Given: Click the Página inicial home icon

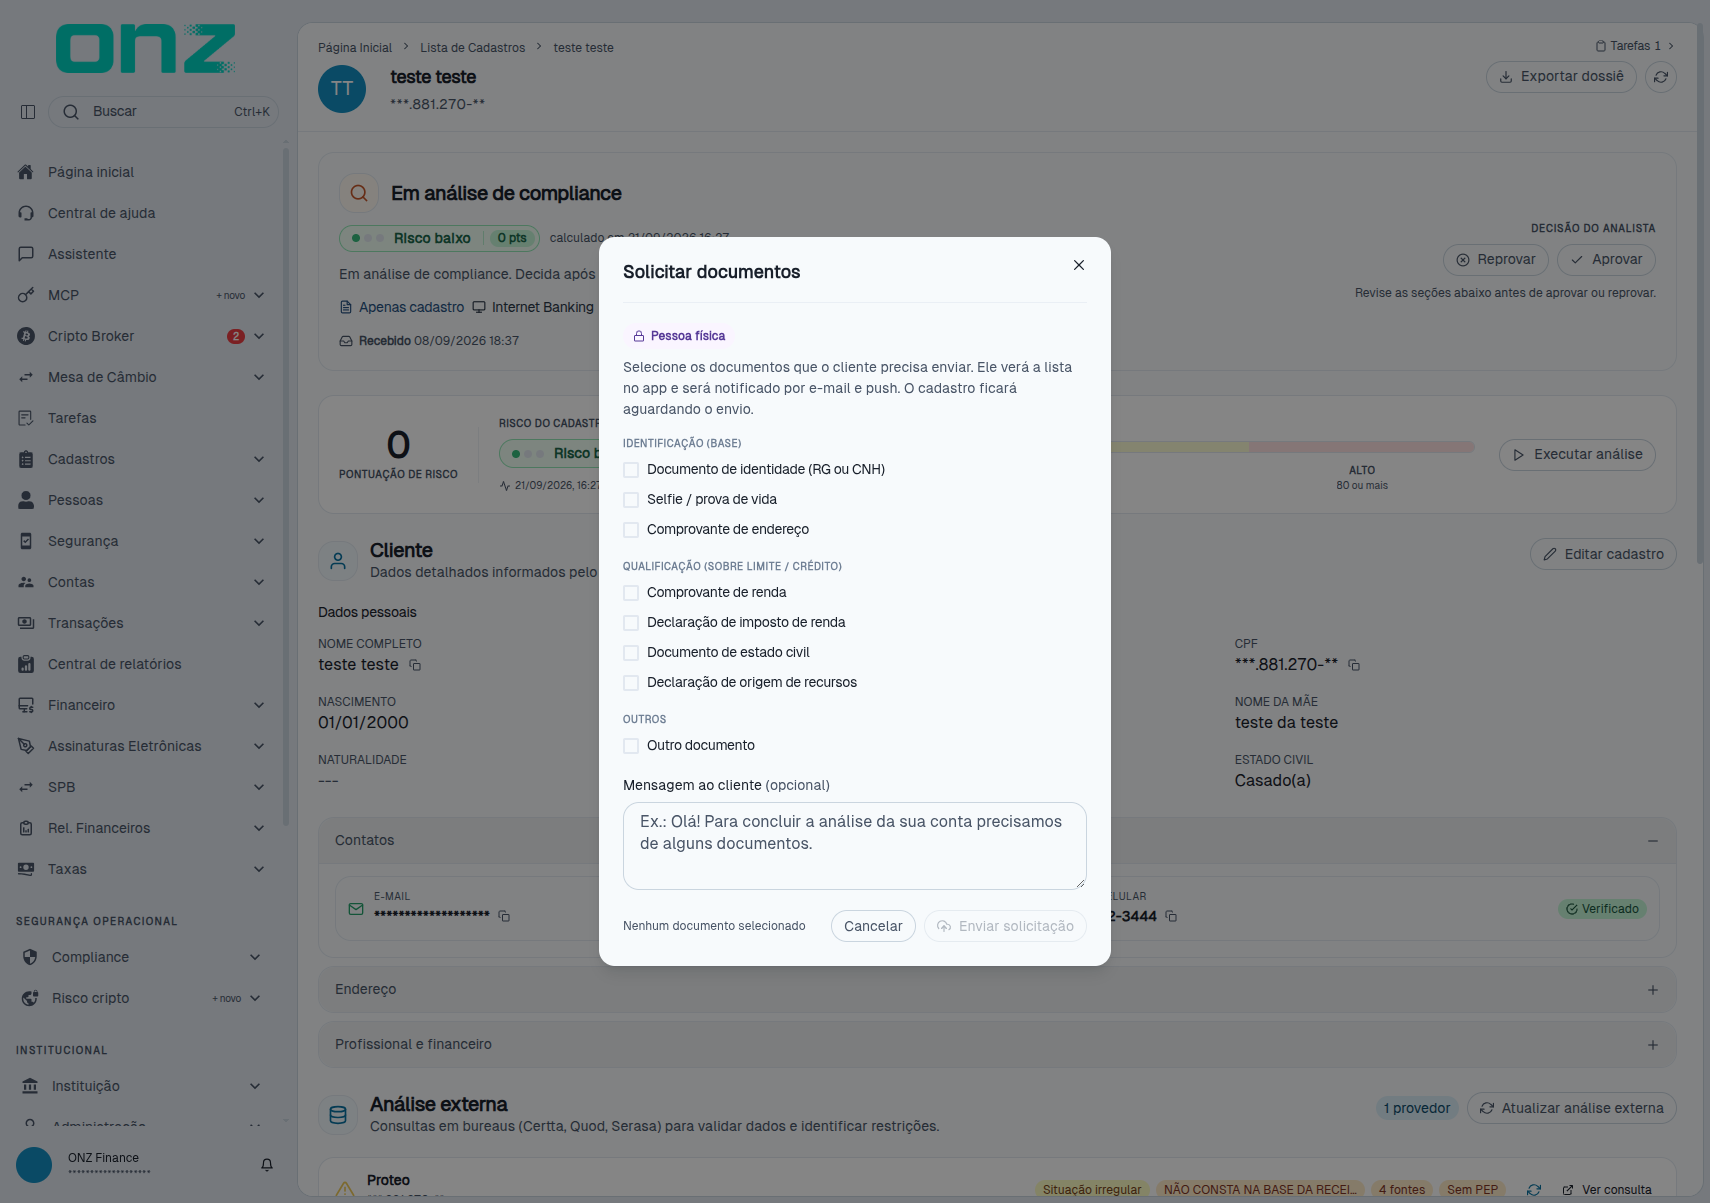Looking at the screenshot, I should coord(26,172).
